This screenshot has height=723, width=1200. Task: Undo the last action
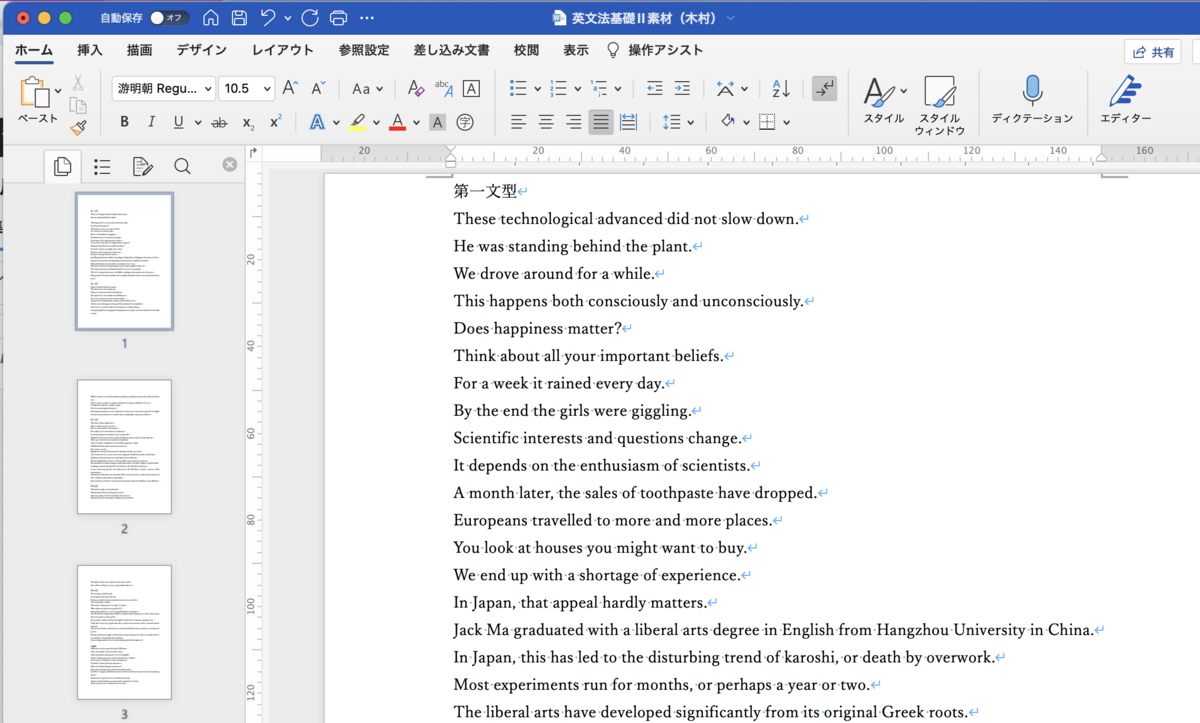click(267, 18)
